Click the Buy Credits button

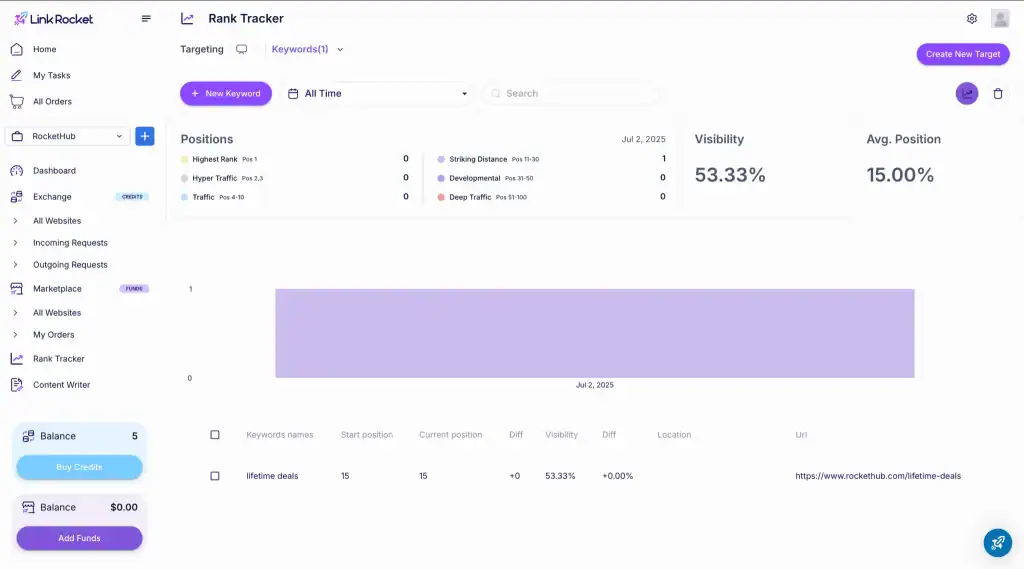[79, 467]
